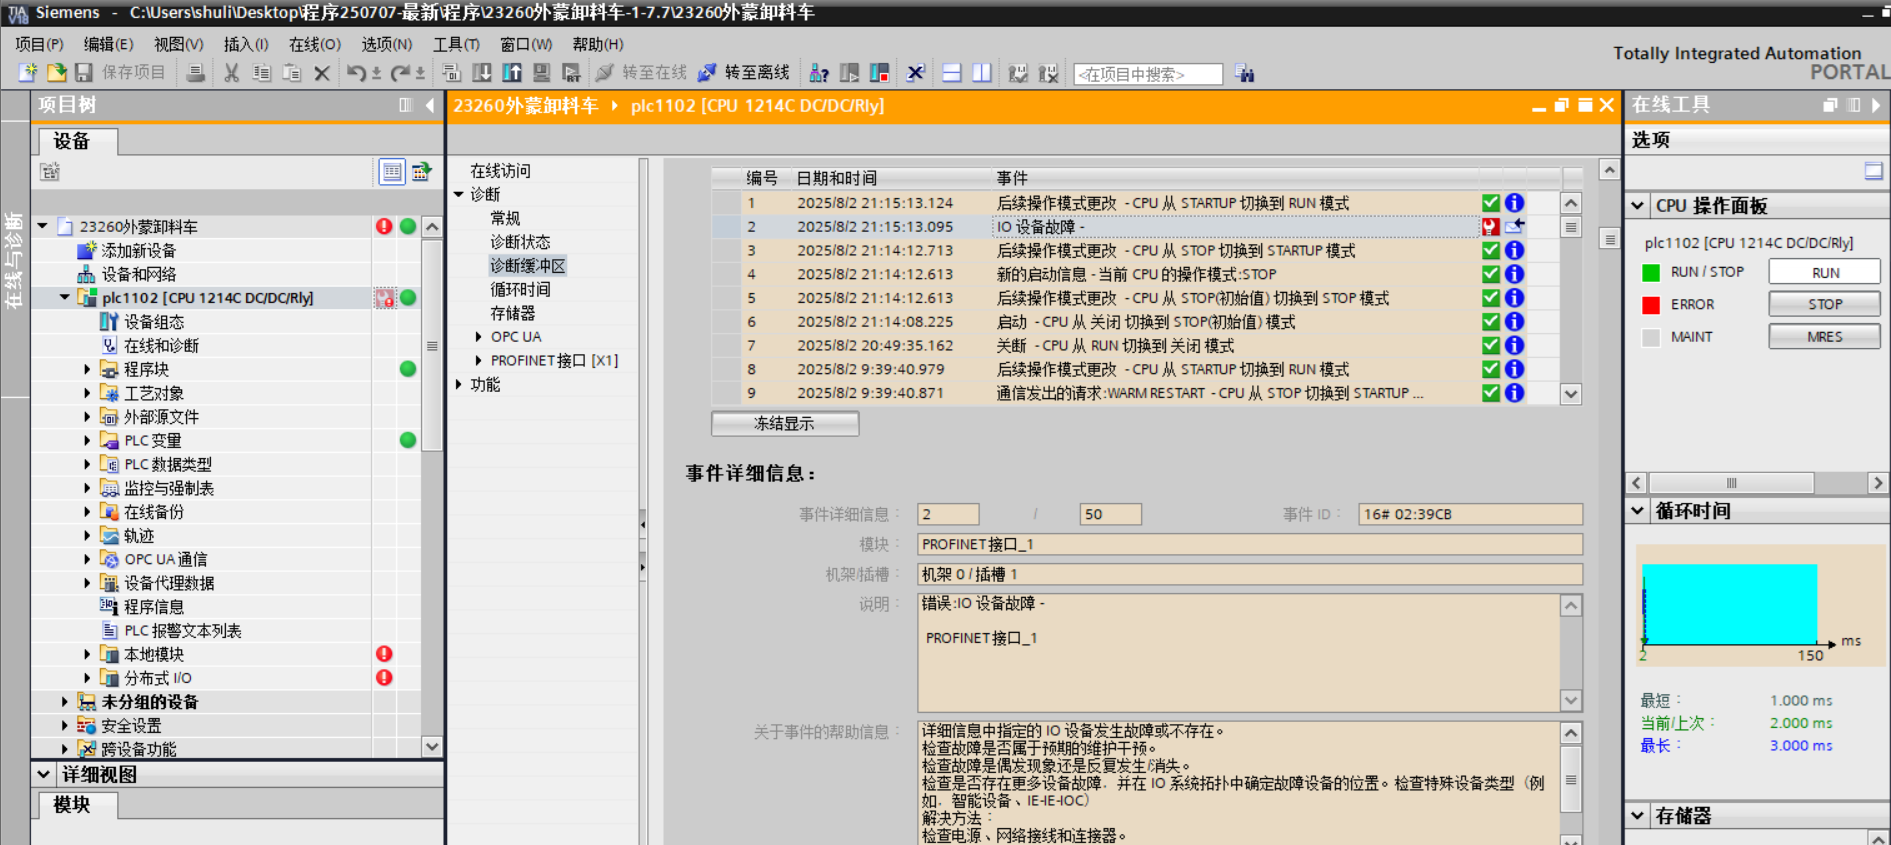Click the 保存项目 save project button
Viewport: 1891px width, 845px height.
point(120,73)
